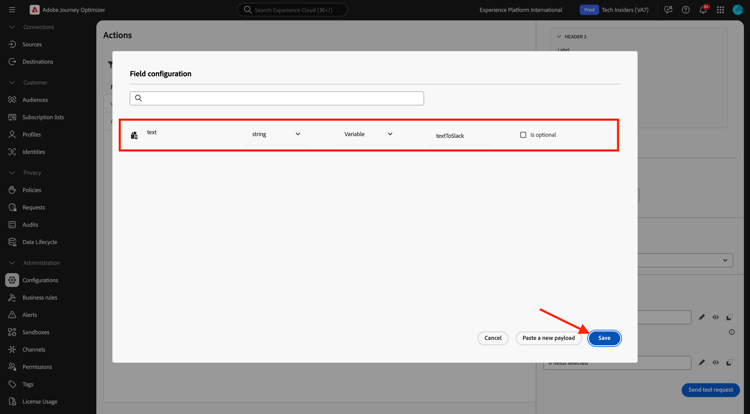Click the Adobe Journey Optimizer logo
The image size is (750, 414).
(x=34, y=10)
